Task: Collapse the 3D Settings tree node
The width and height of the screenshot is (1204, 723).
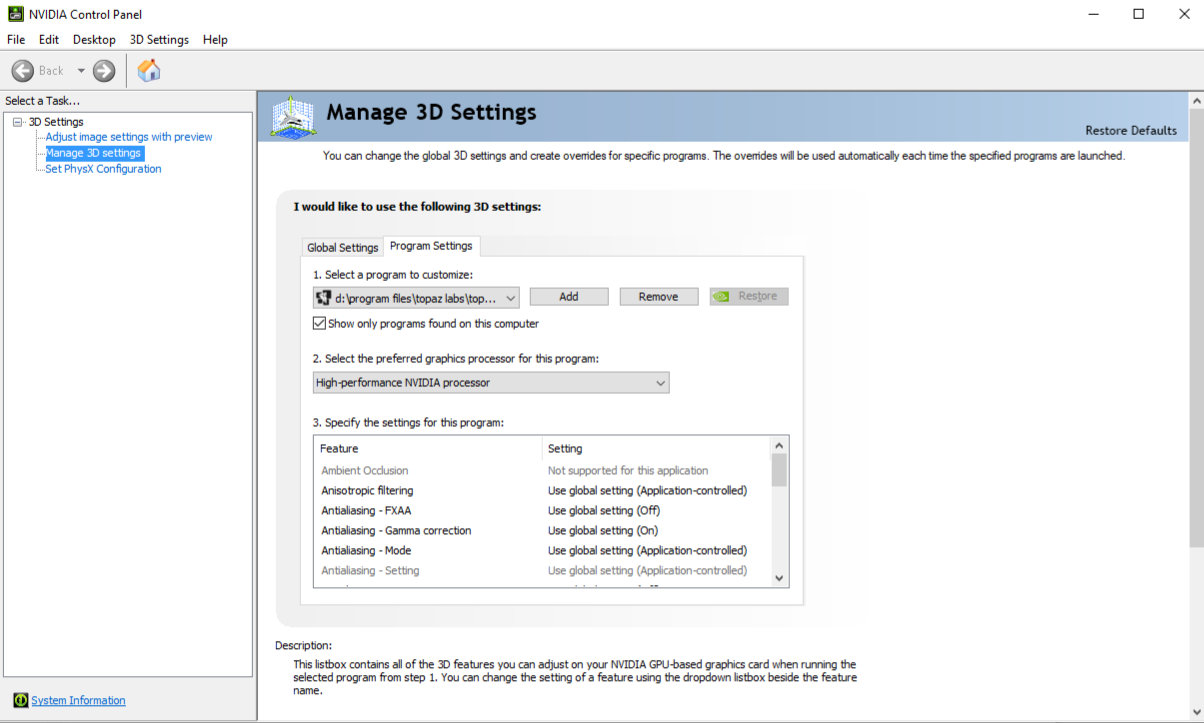Action: [x=17, y=122]
